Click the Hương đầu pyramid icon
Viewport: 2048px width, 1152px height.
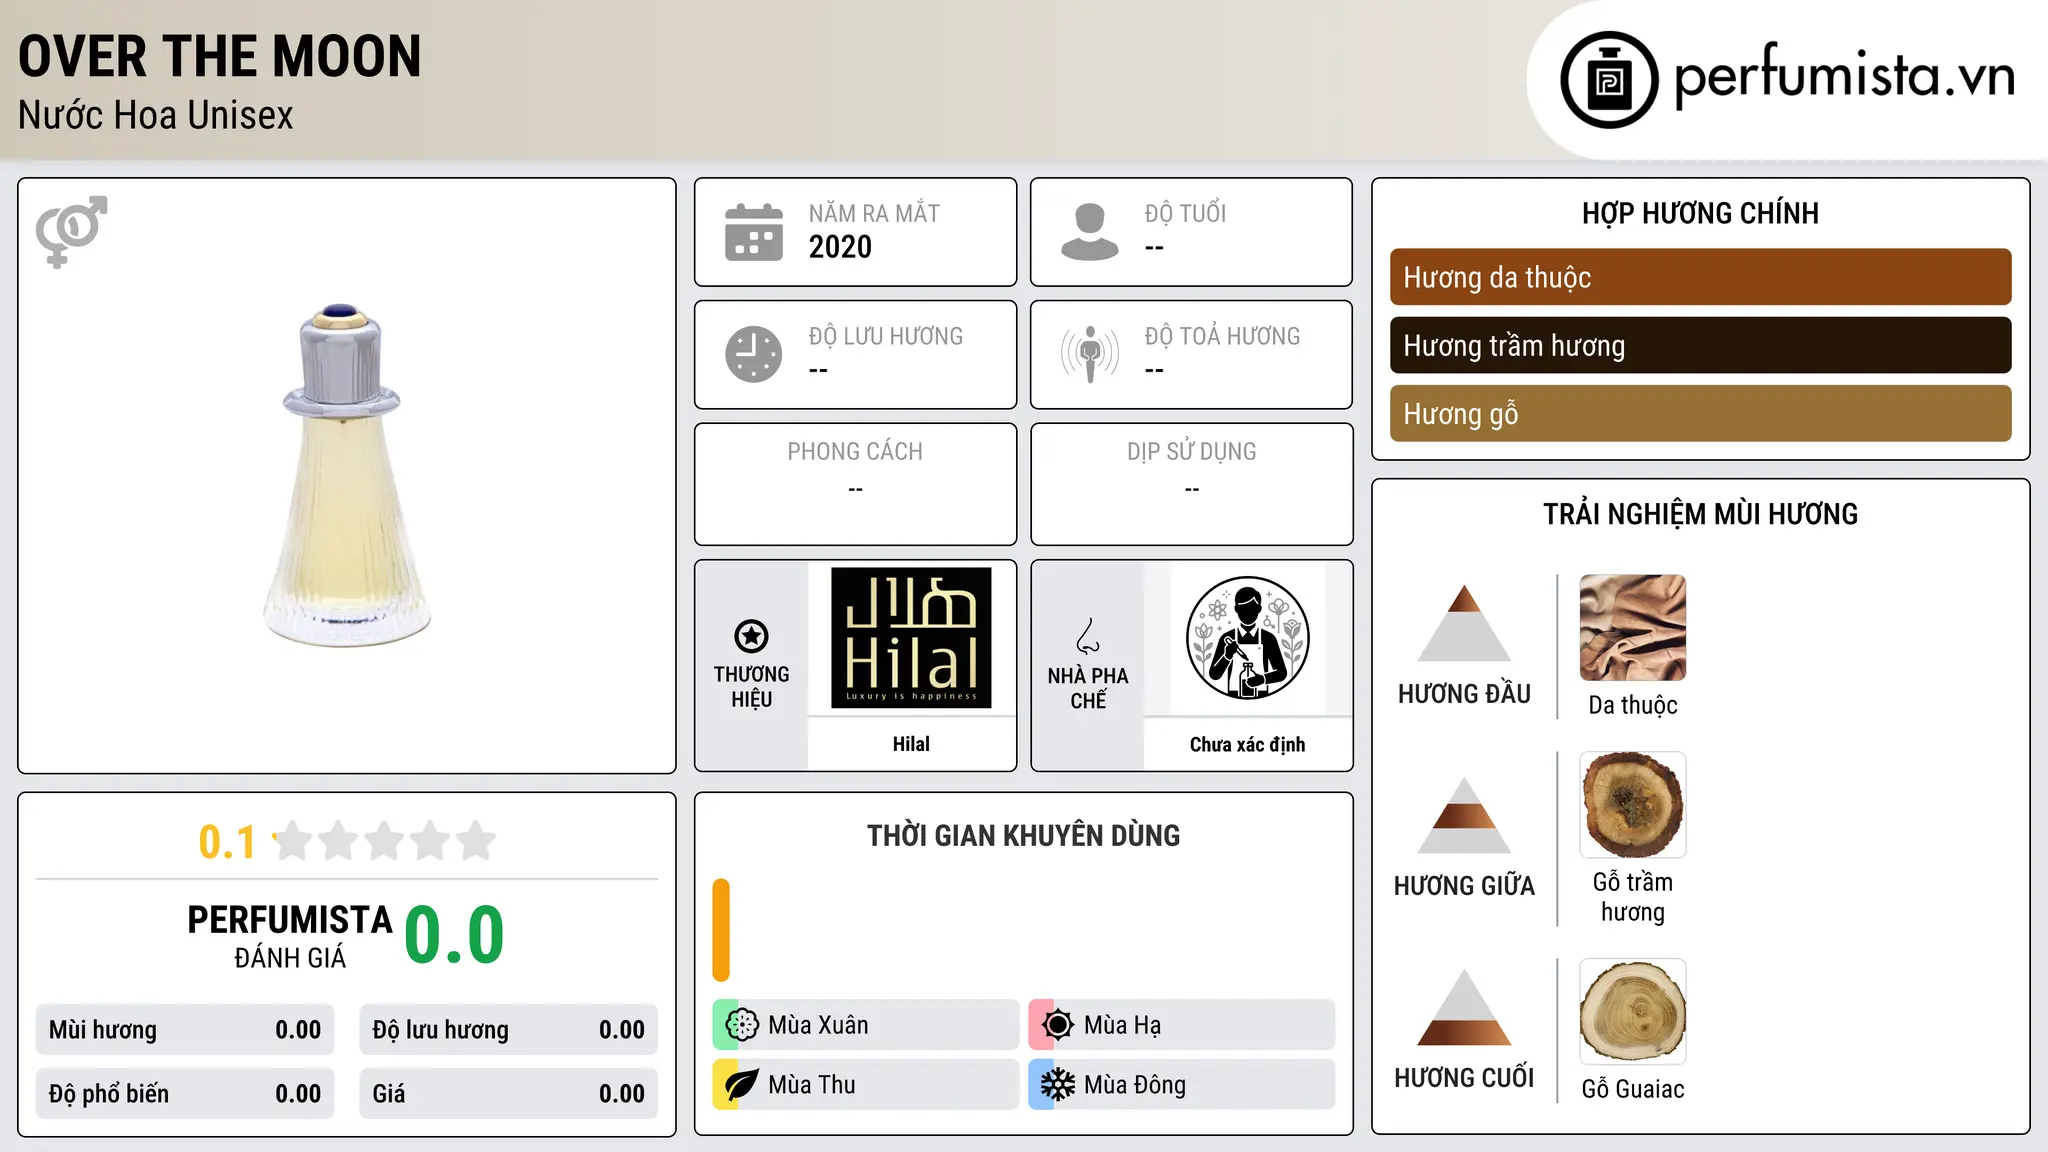[1464, 623]
